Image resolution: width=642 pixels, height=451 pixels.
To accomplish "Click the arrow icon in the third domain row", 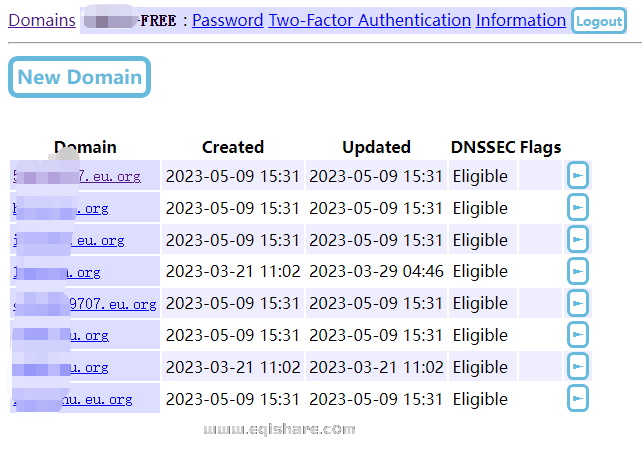I will (x=577, y=240).
